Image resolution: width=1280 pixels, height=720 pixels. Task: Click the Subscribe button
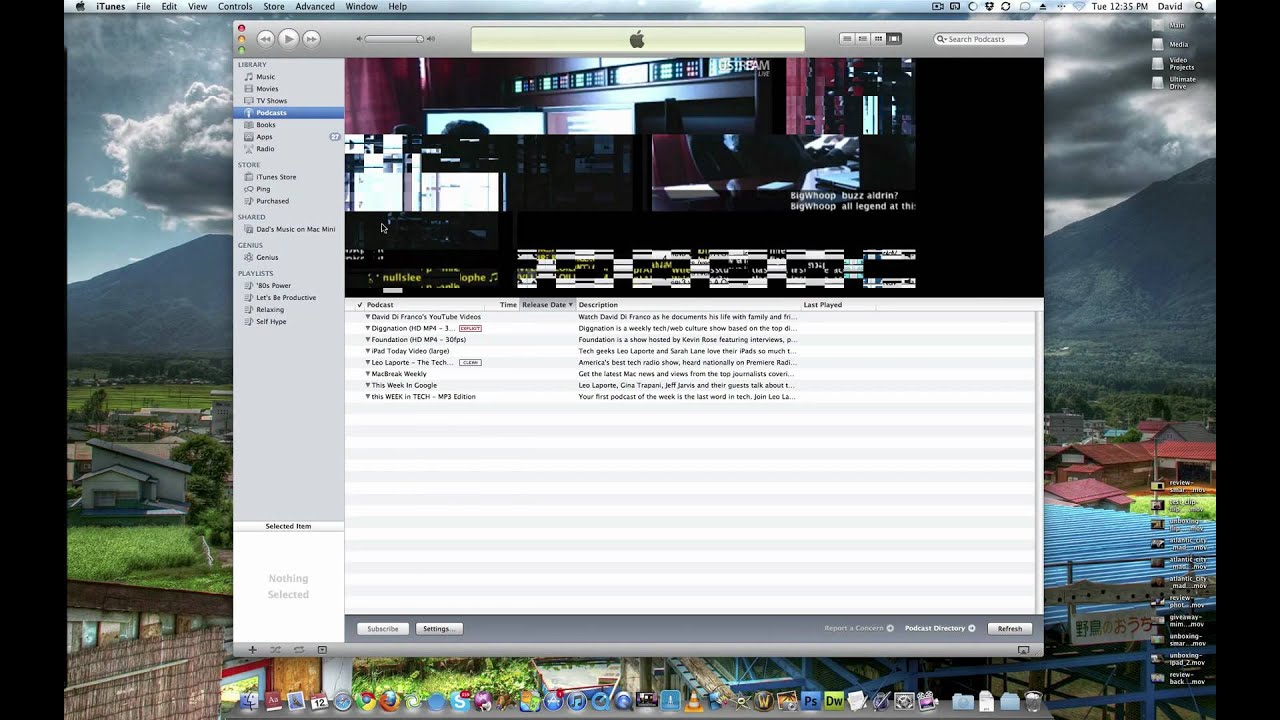pyautogui.click(x=383, y=629)
